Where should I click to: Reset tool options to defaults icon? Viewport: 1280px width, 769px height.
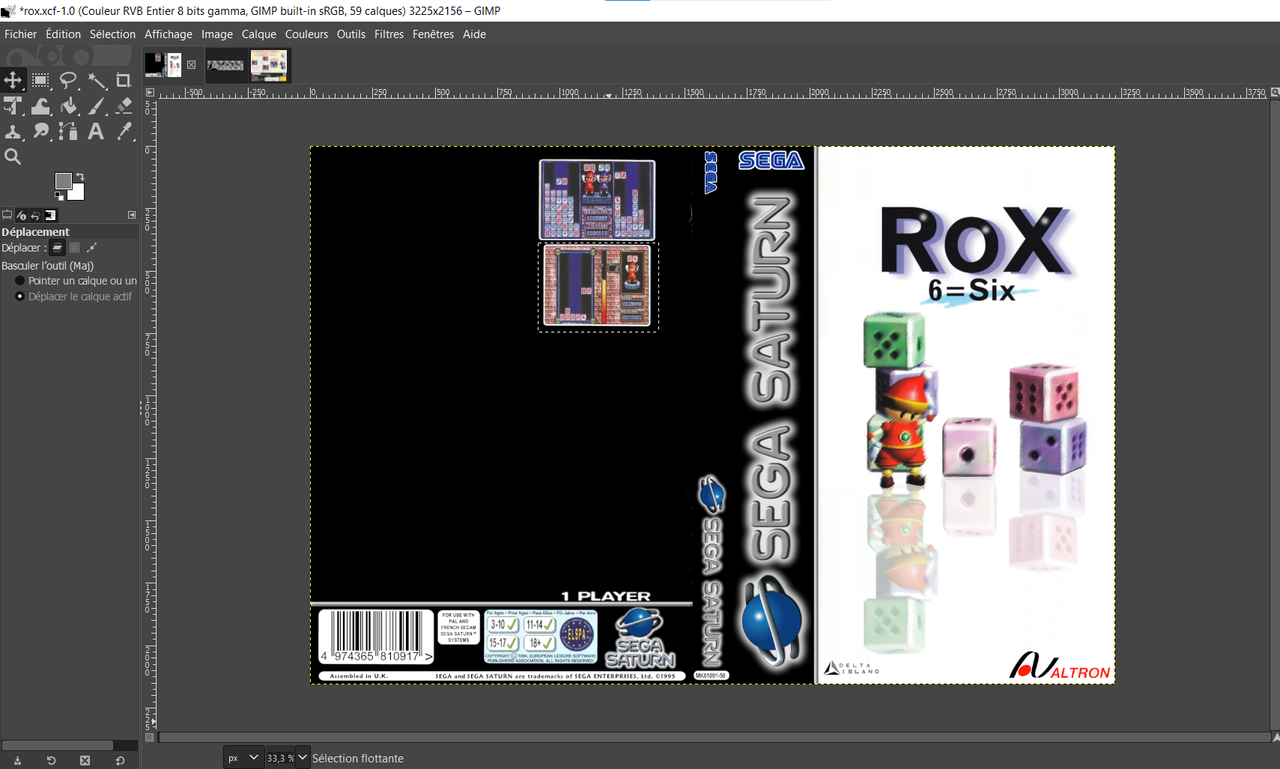tap(120, 760)
